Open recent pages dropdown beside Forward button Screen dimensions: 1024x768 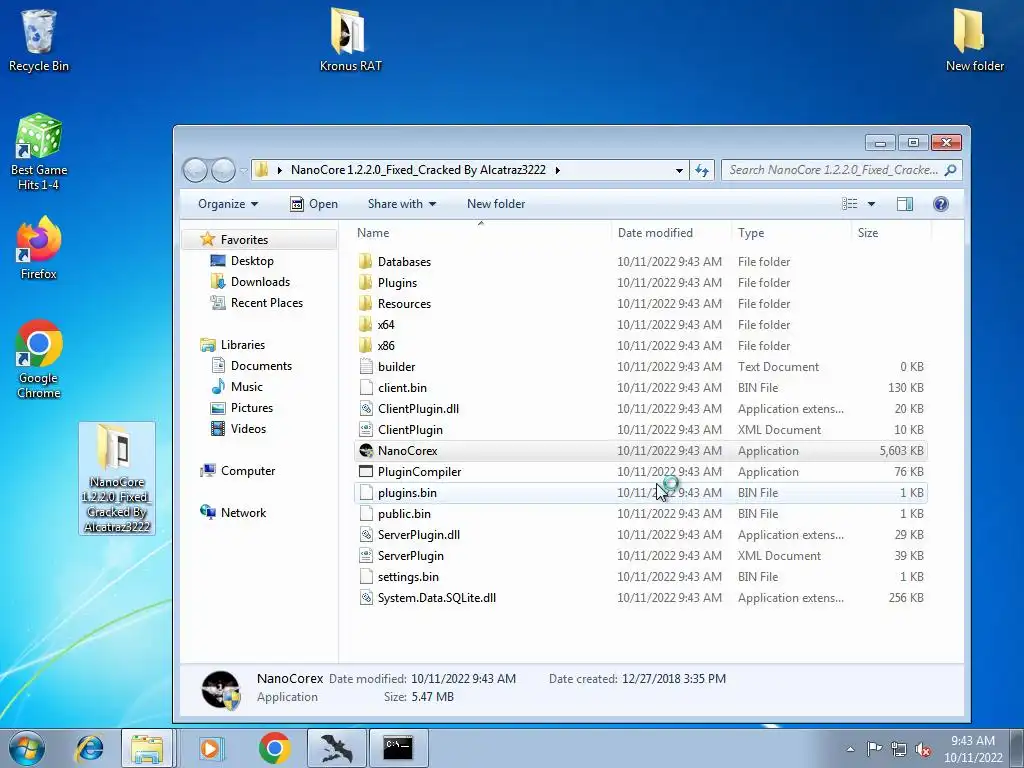click(243, 170)
